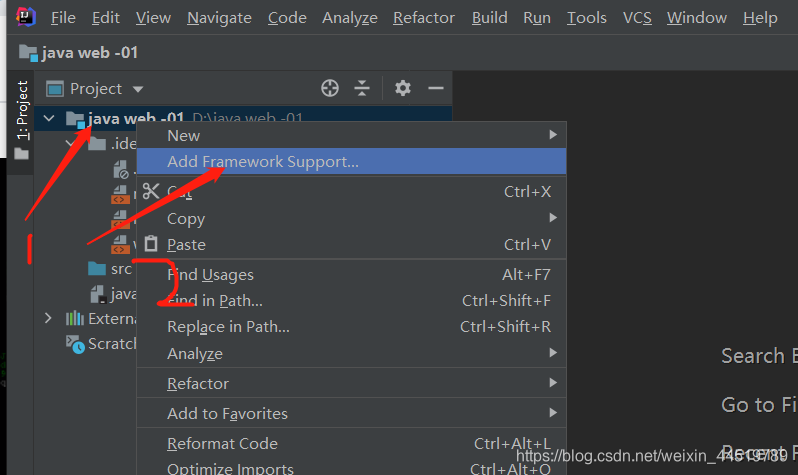Open the Tools menu

(586, 18)
